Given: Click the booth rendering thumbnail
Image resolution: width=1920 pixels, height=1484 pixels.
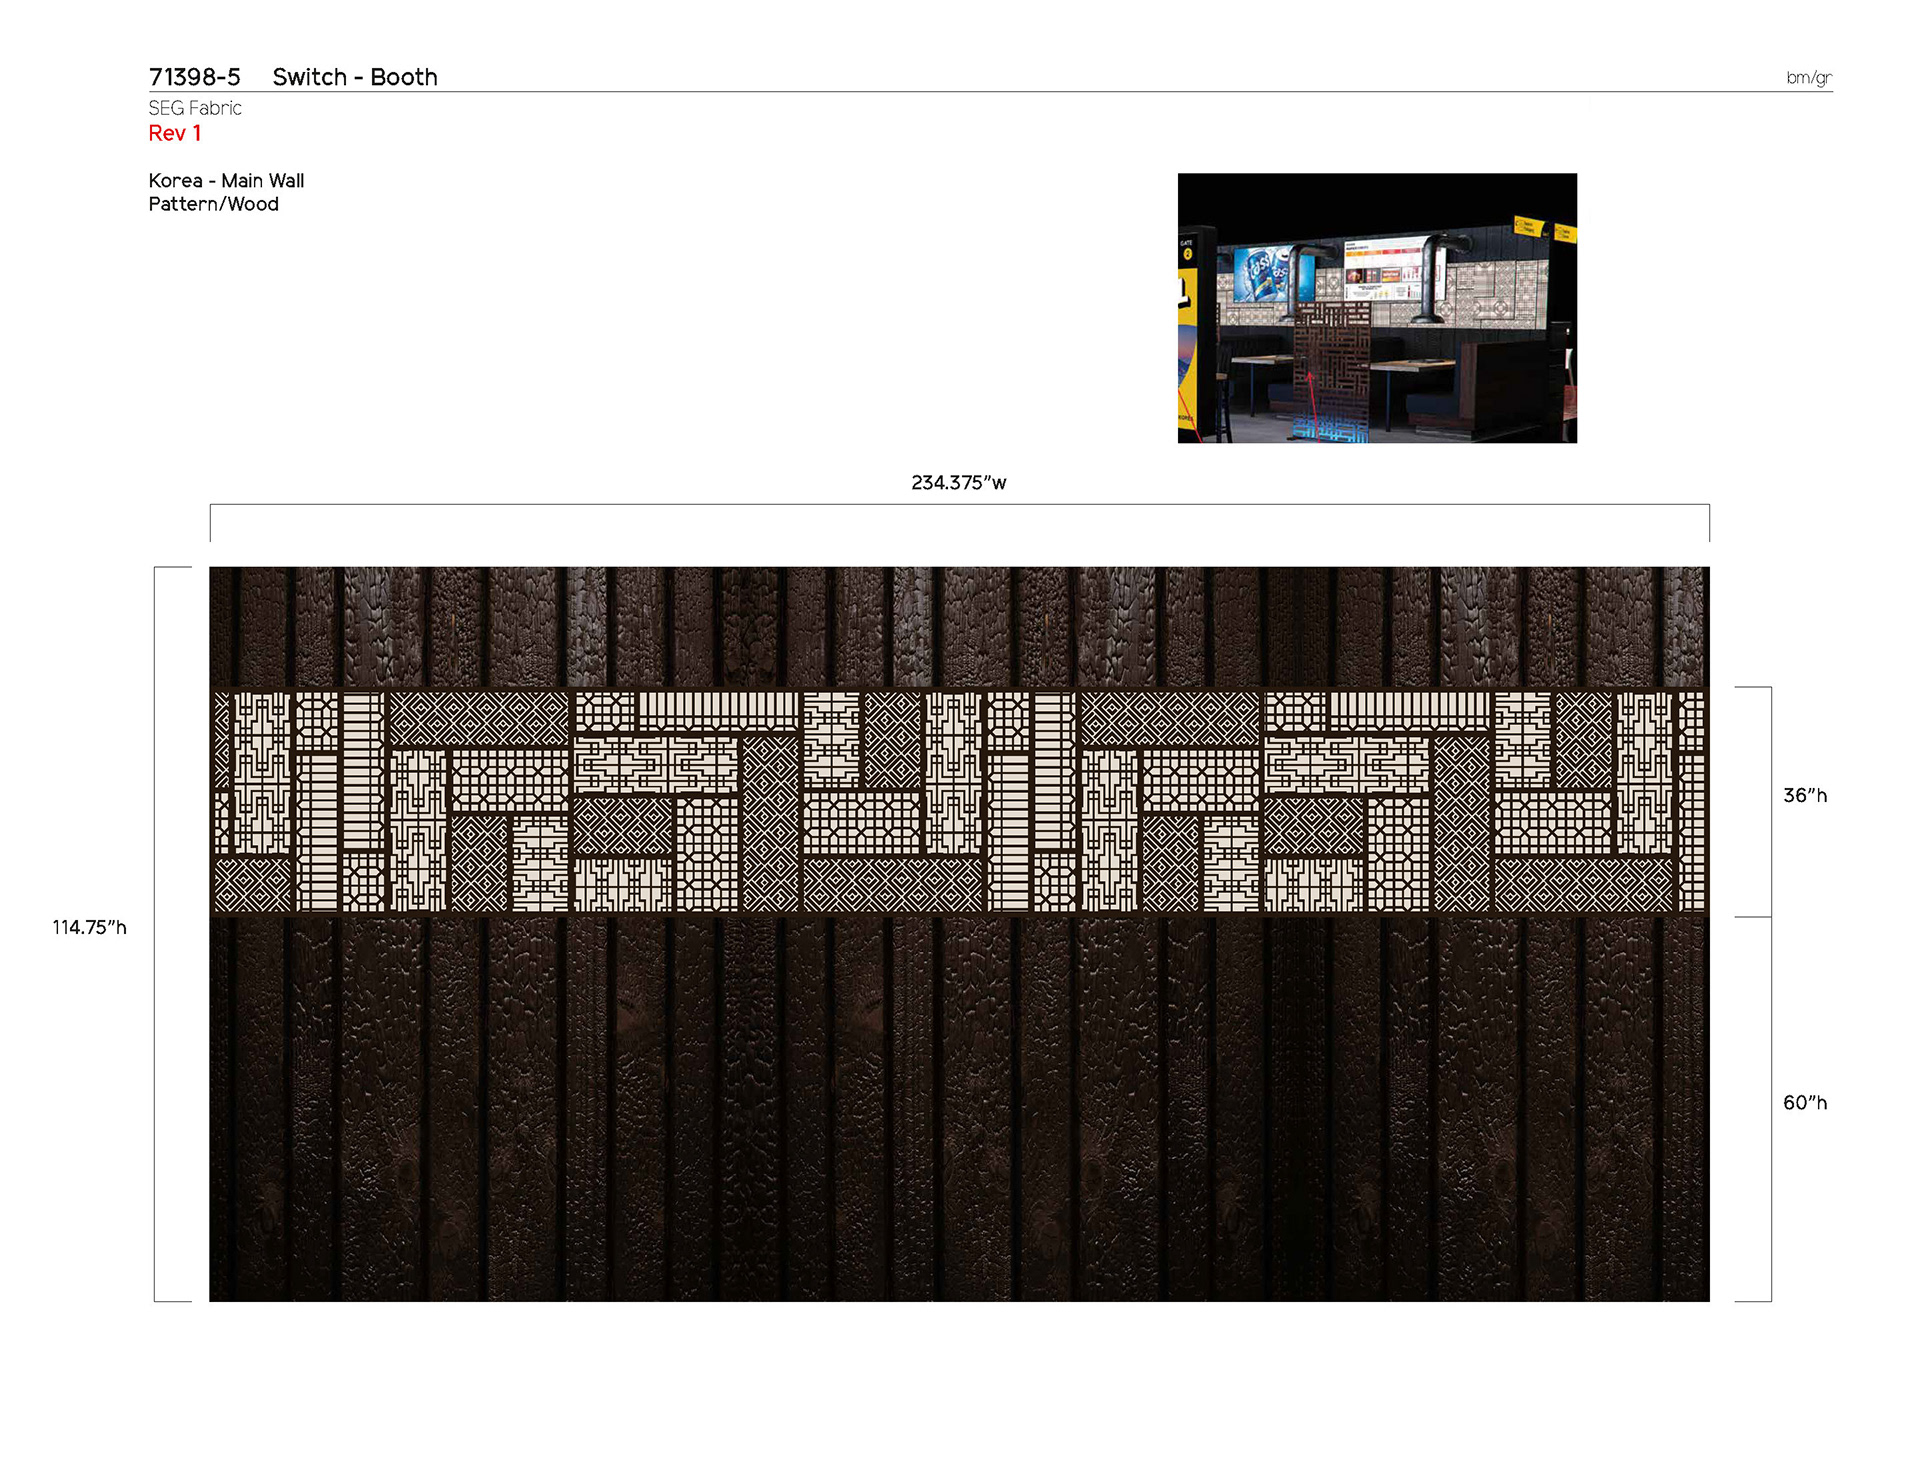Looking at the screenshot, I should click(x=1377, y=308).
